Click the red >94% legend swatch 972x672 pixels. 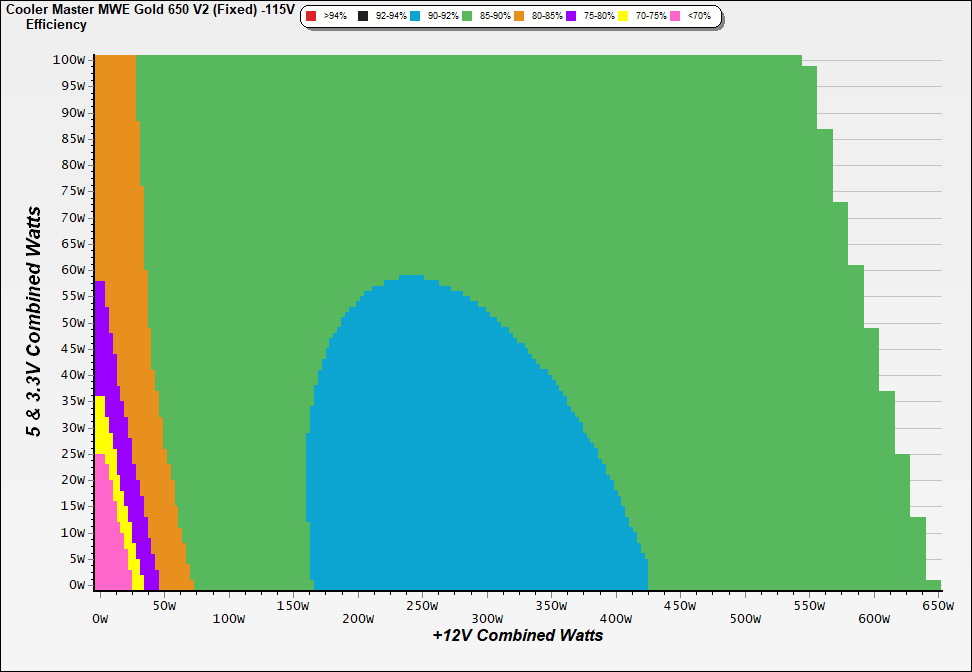(x=311, y=16)
